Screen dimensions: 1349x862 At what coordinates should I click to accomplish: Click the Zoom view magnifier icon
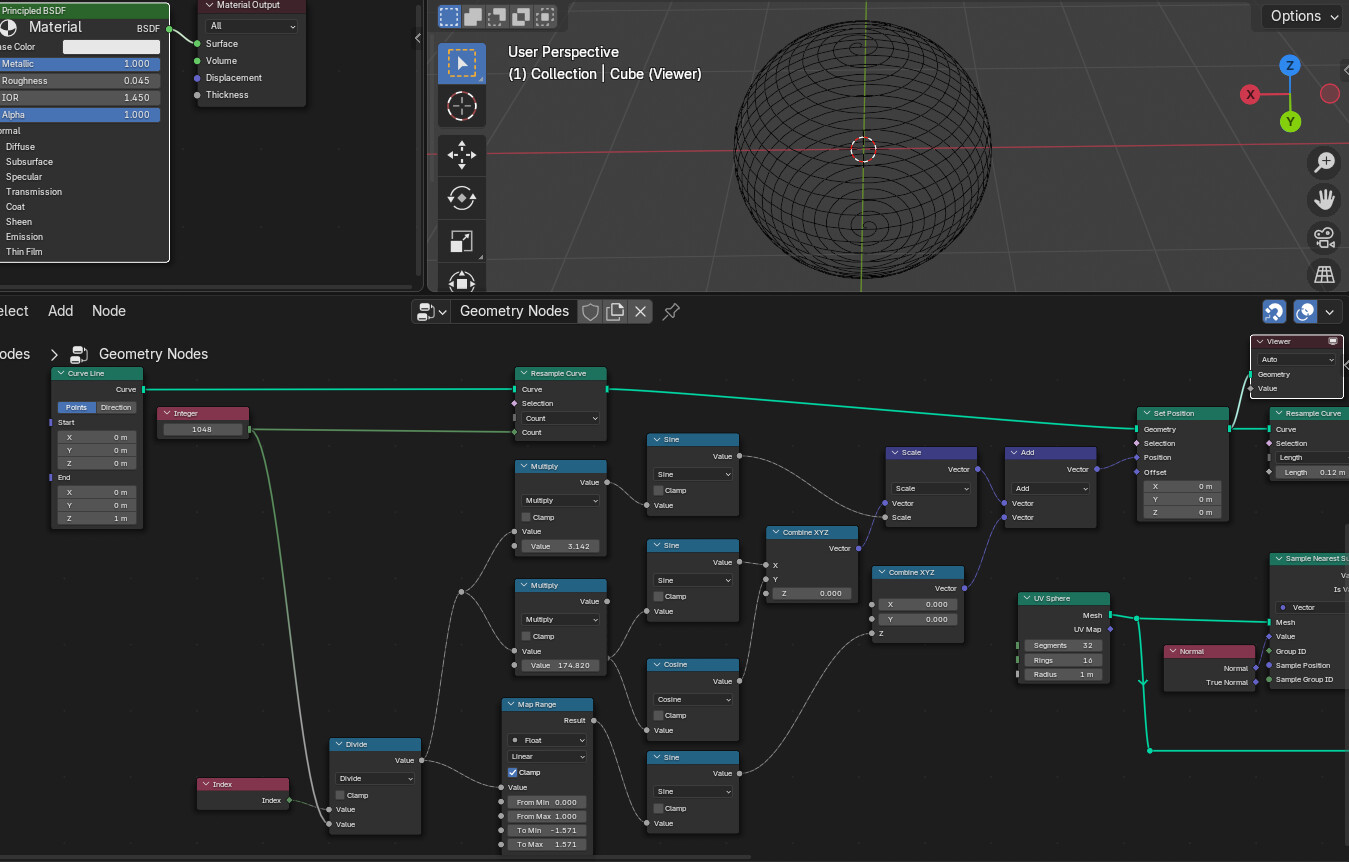[1324, 162]
